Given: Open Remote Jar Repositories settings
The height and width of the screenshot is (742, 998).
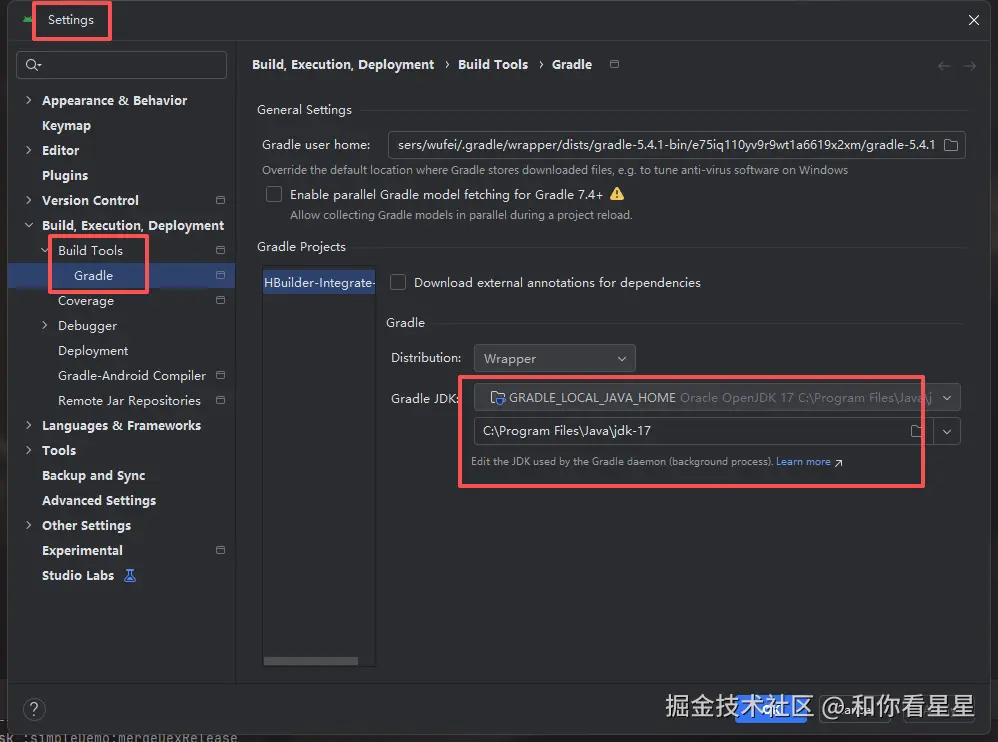Looking at the screenshot, I should pyautogui.click(x=129, y=400).
